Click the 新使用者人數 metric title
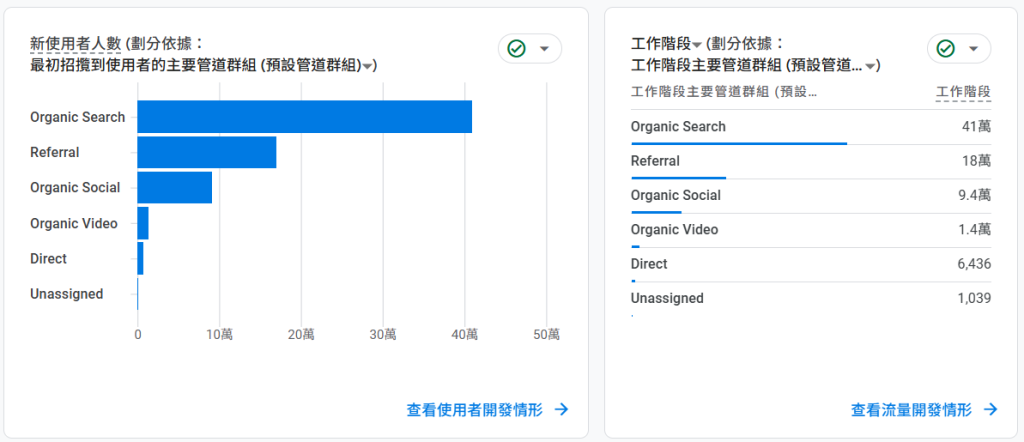1024x442 pixels. [x=73, y=44]
